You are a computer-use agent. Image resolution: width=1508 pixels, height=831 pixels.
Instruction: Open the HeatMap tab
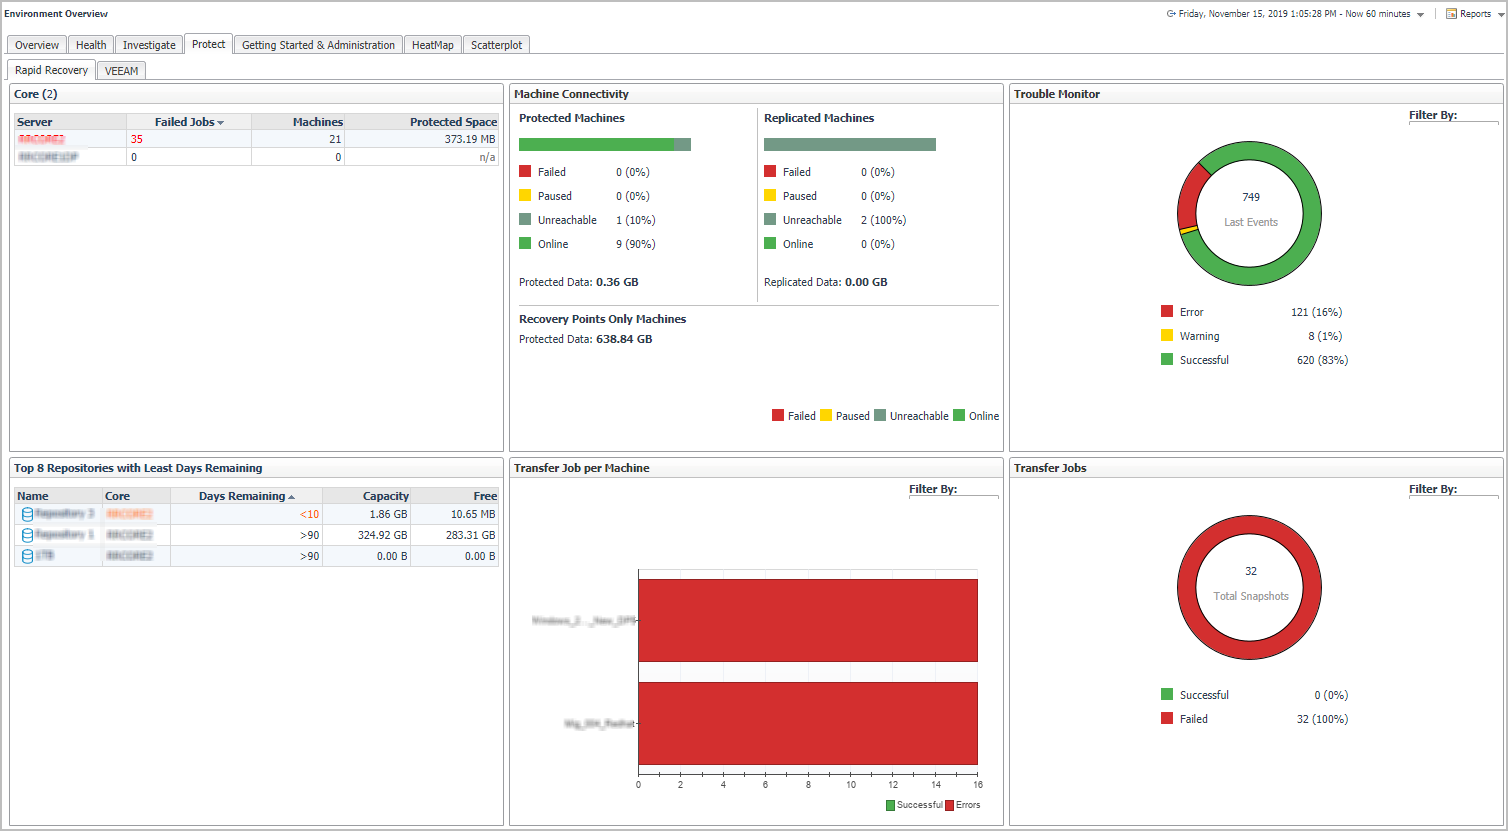point(432,45)
